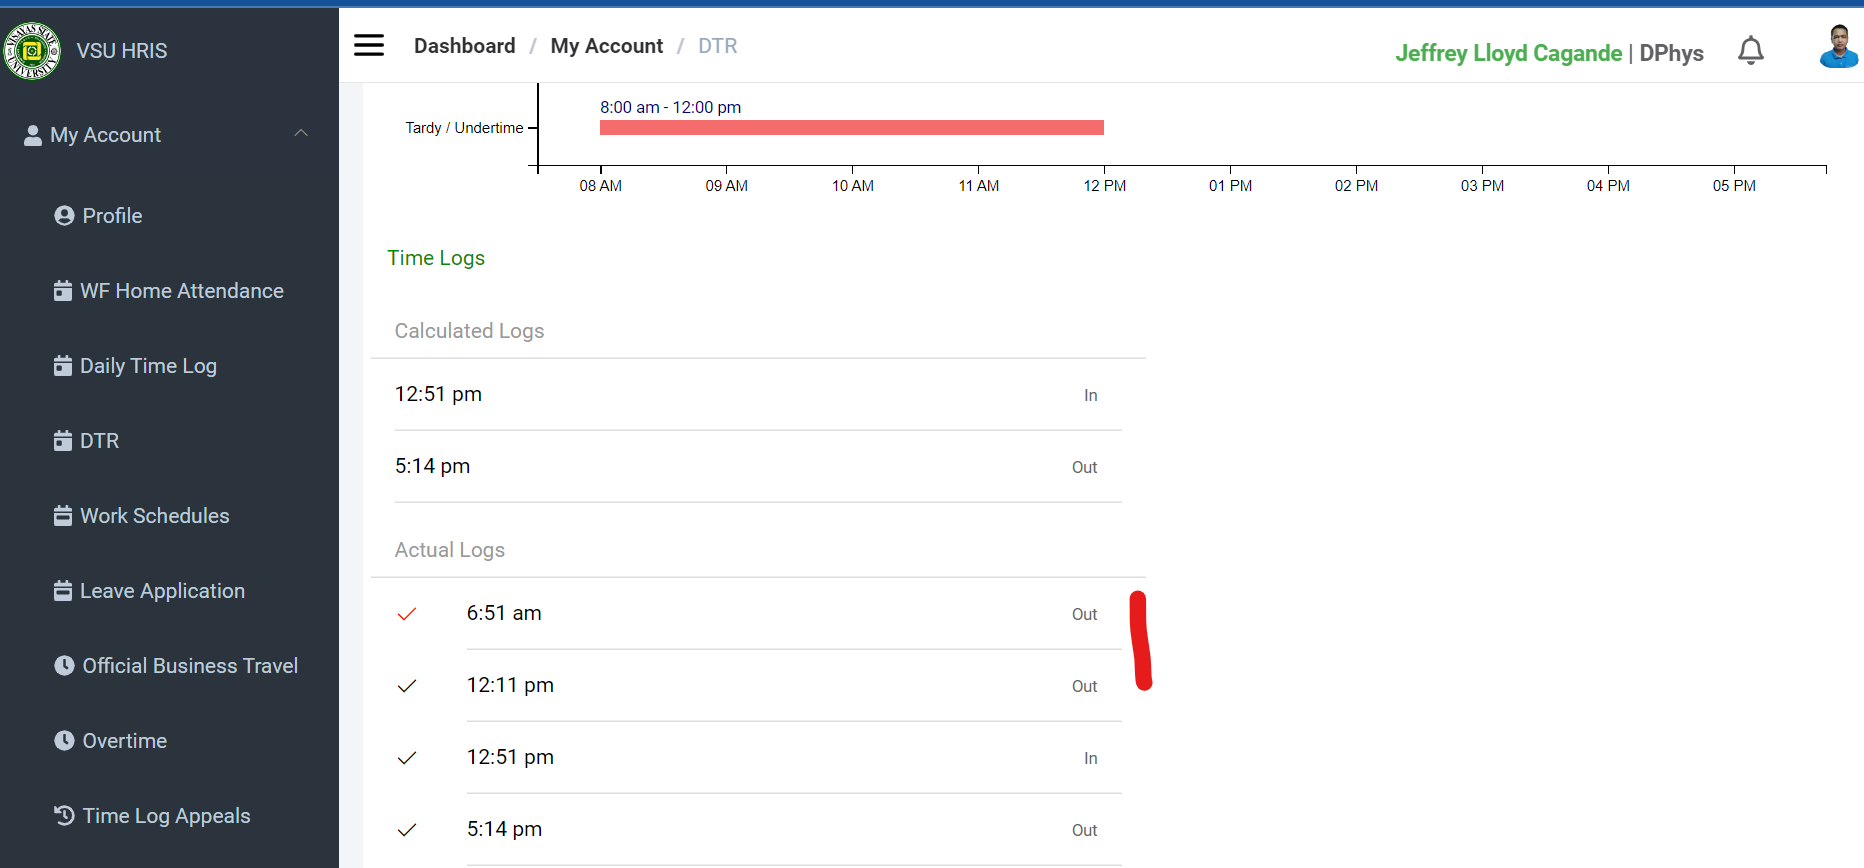Open WF Home Attendance menu item
1864x868 pixels.
pyautogui.click(x=181, y=291)
